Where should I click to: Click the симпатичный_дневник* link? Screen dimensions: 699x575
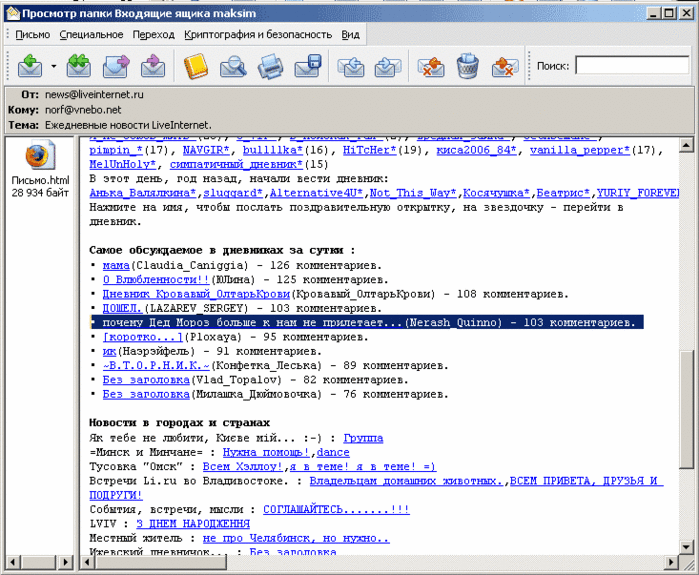click(x=236, y=164)
